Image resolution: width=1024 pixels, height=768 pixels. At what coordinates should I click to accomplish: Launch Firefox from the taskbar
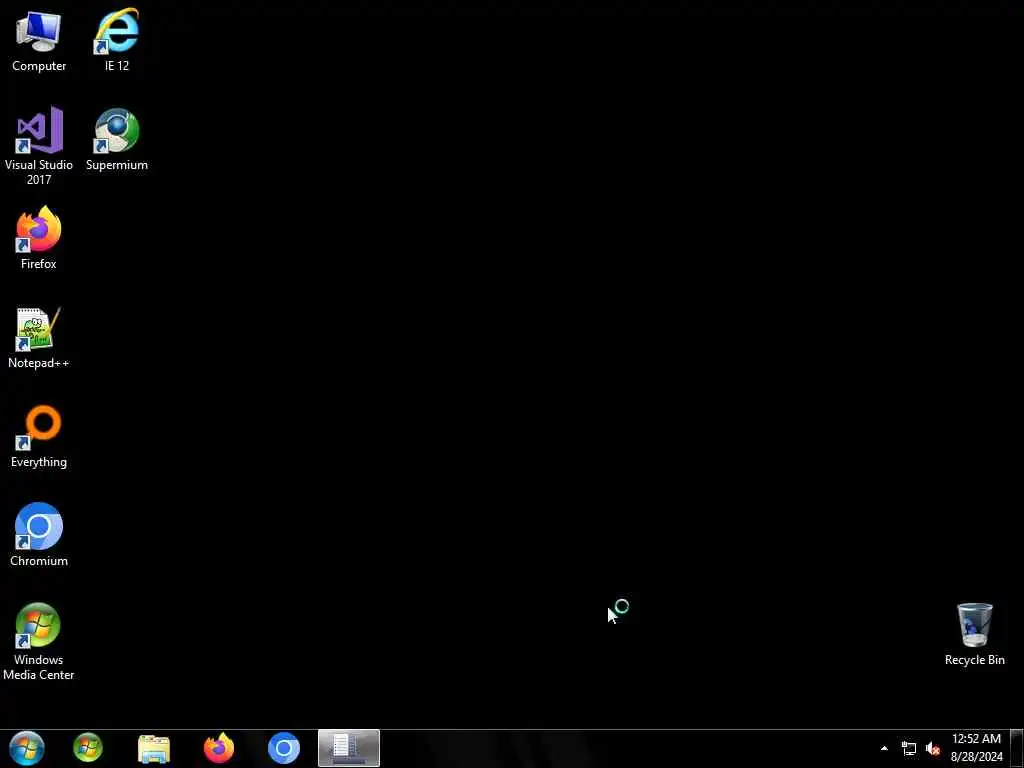219,748
